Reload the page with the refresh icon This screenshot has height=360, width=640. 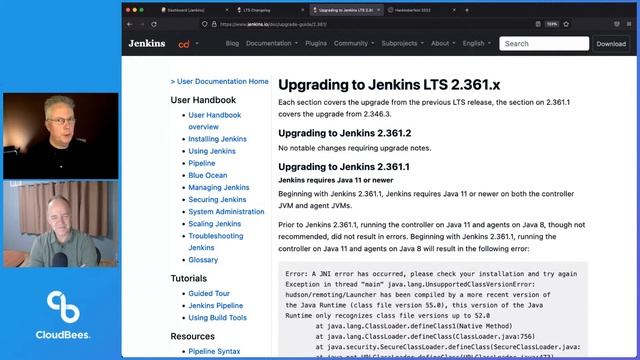154,24
